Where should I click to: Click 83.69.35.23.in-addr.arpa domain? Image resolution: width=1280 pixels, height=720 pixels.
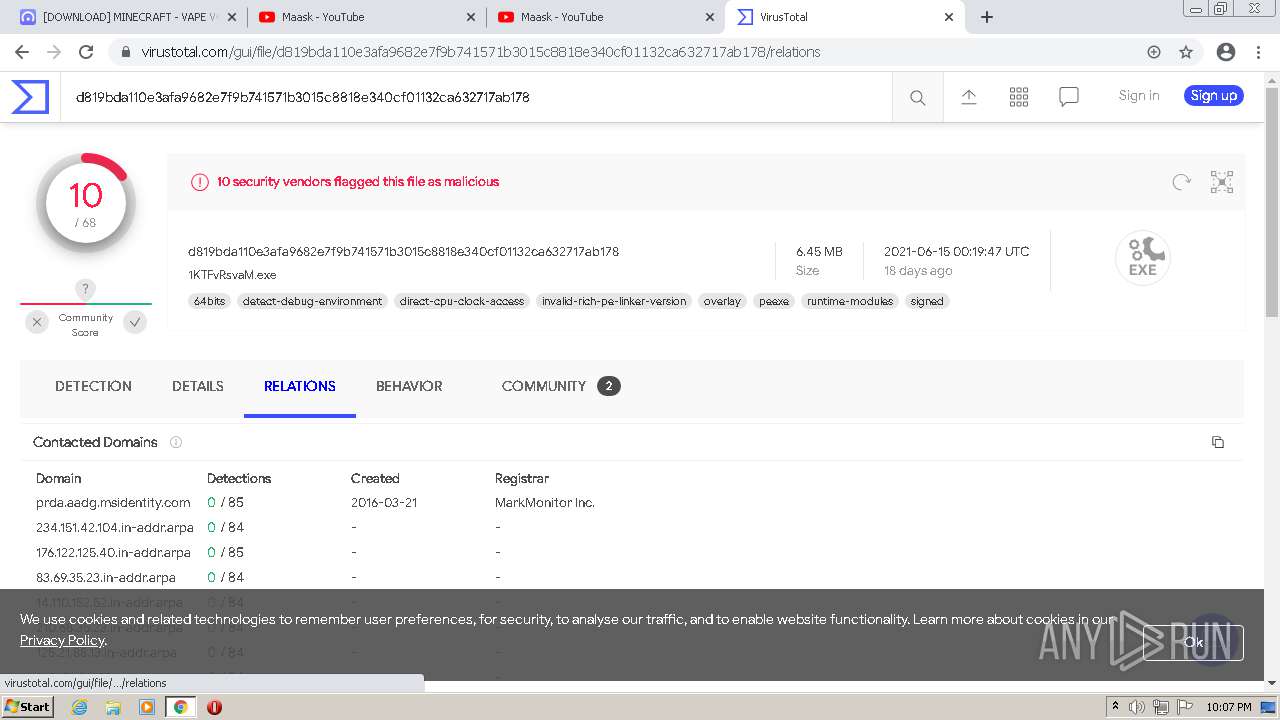click(x=106, y=578)
